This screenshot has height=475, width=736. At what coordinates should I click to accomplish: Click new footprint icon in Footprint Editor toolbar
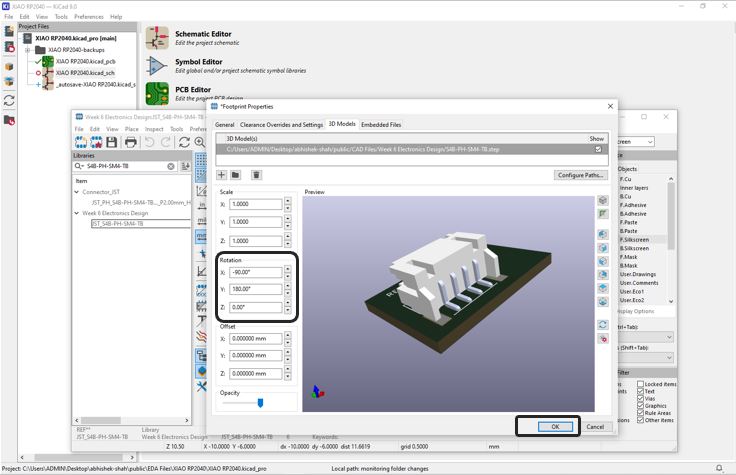[81, 142]
